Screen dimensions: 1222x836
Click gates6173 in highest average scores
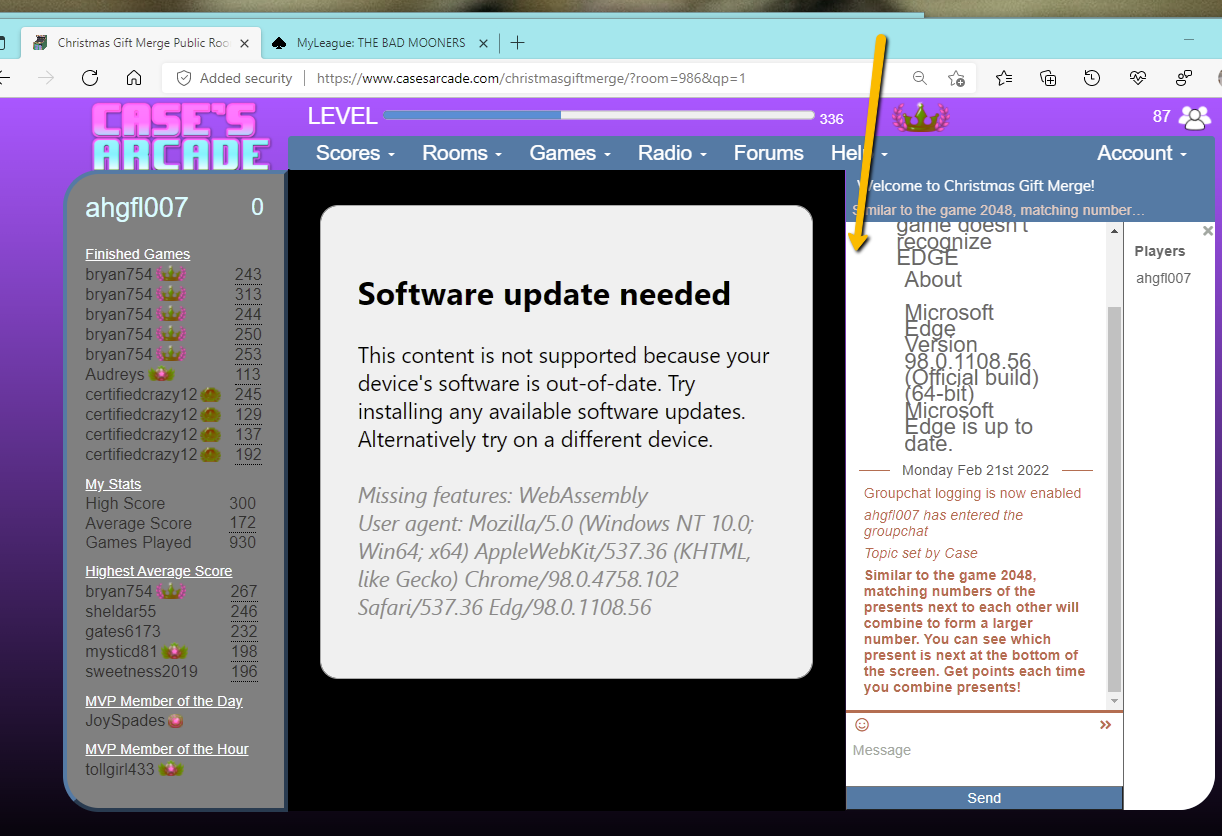(122, 631)
